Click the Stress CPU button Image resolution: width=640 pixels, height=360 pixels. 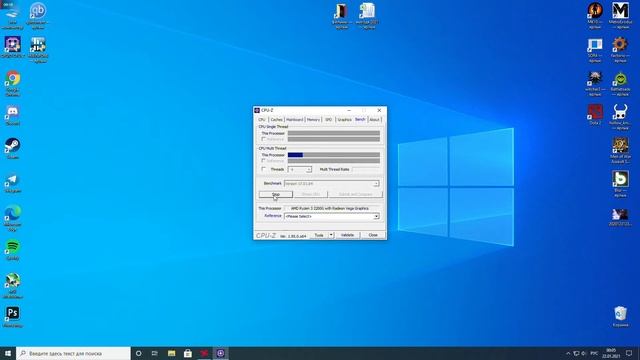311,194
